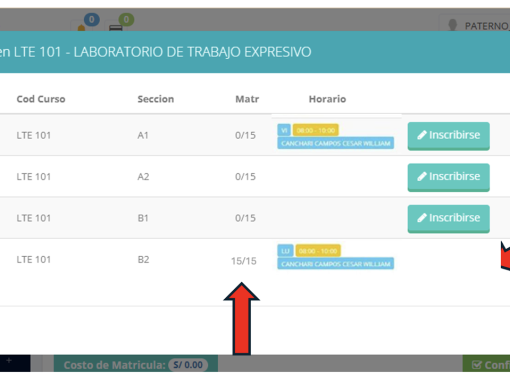
Task: Click the teacher name tag in the A1 row
Action: pyautogui.click(x=336, y=143)
